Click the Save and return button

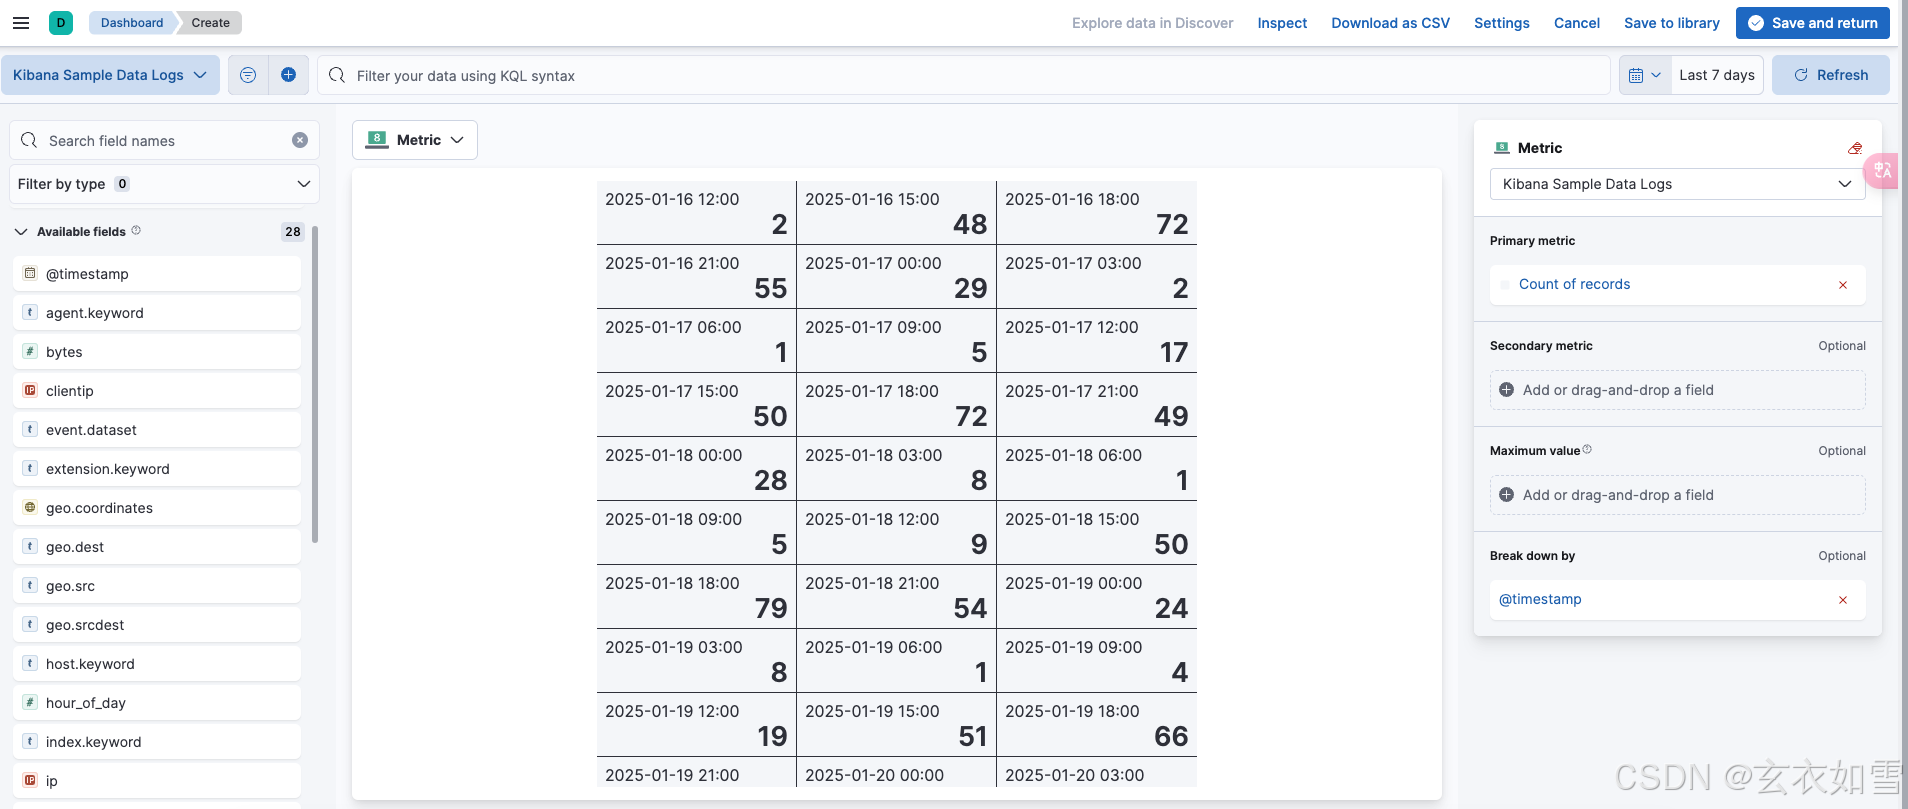(1812, 23)
